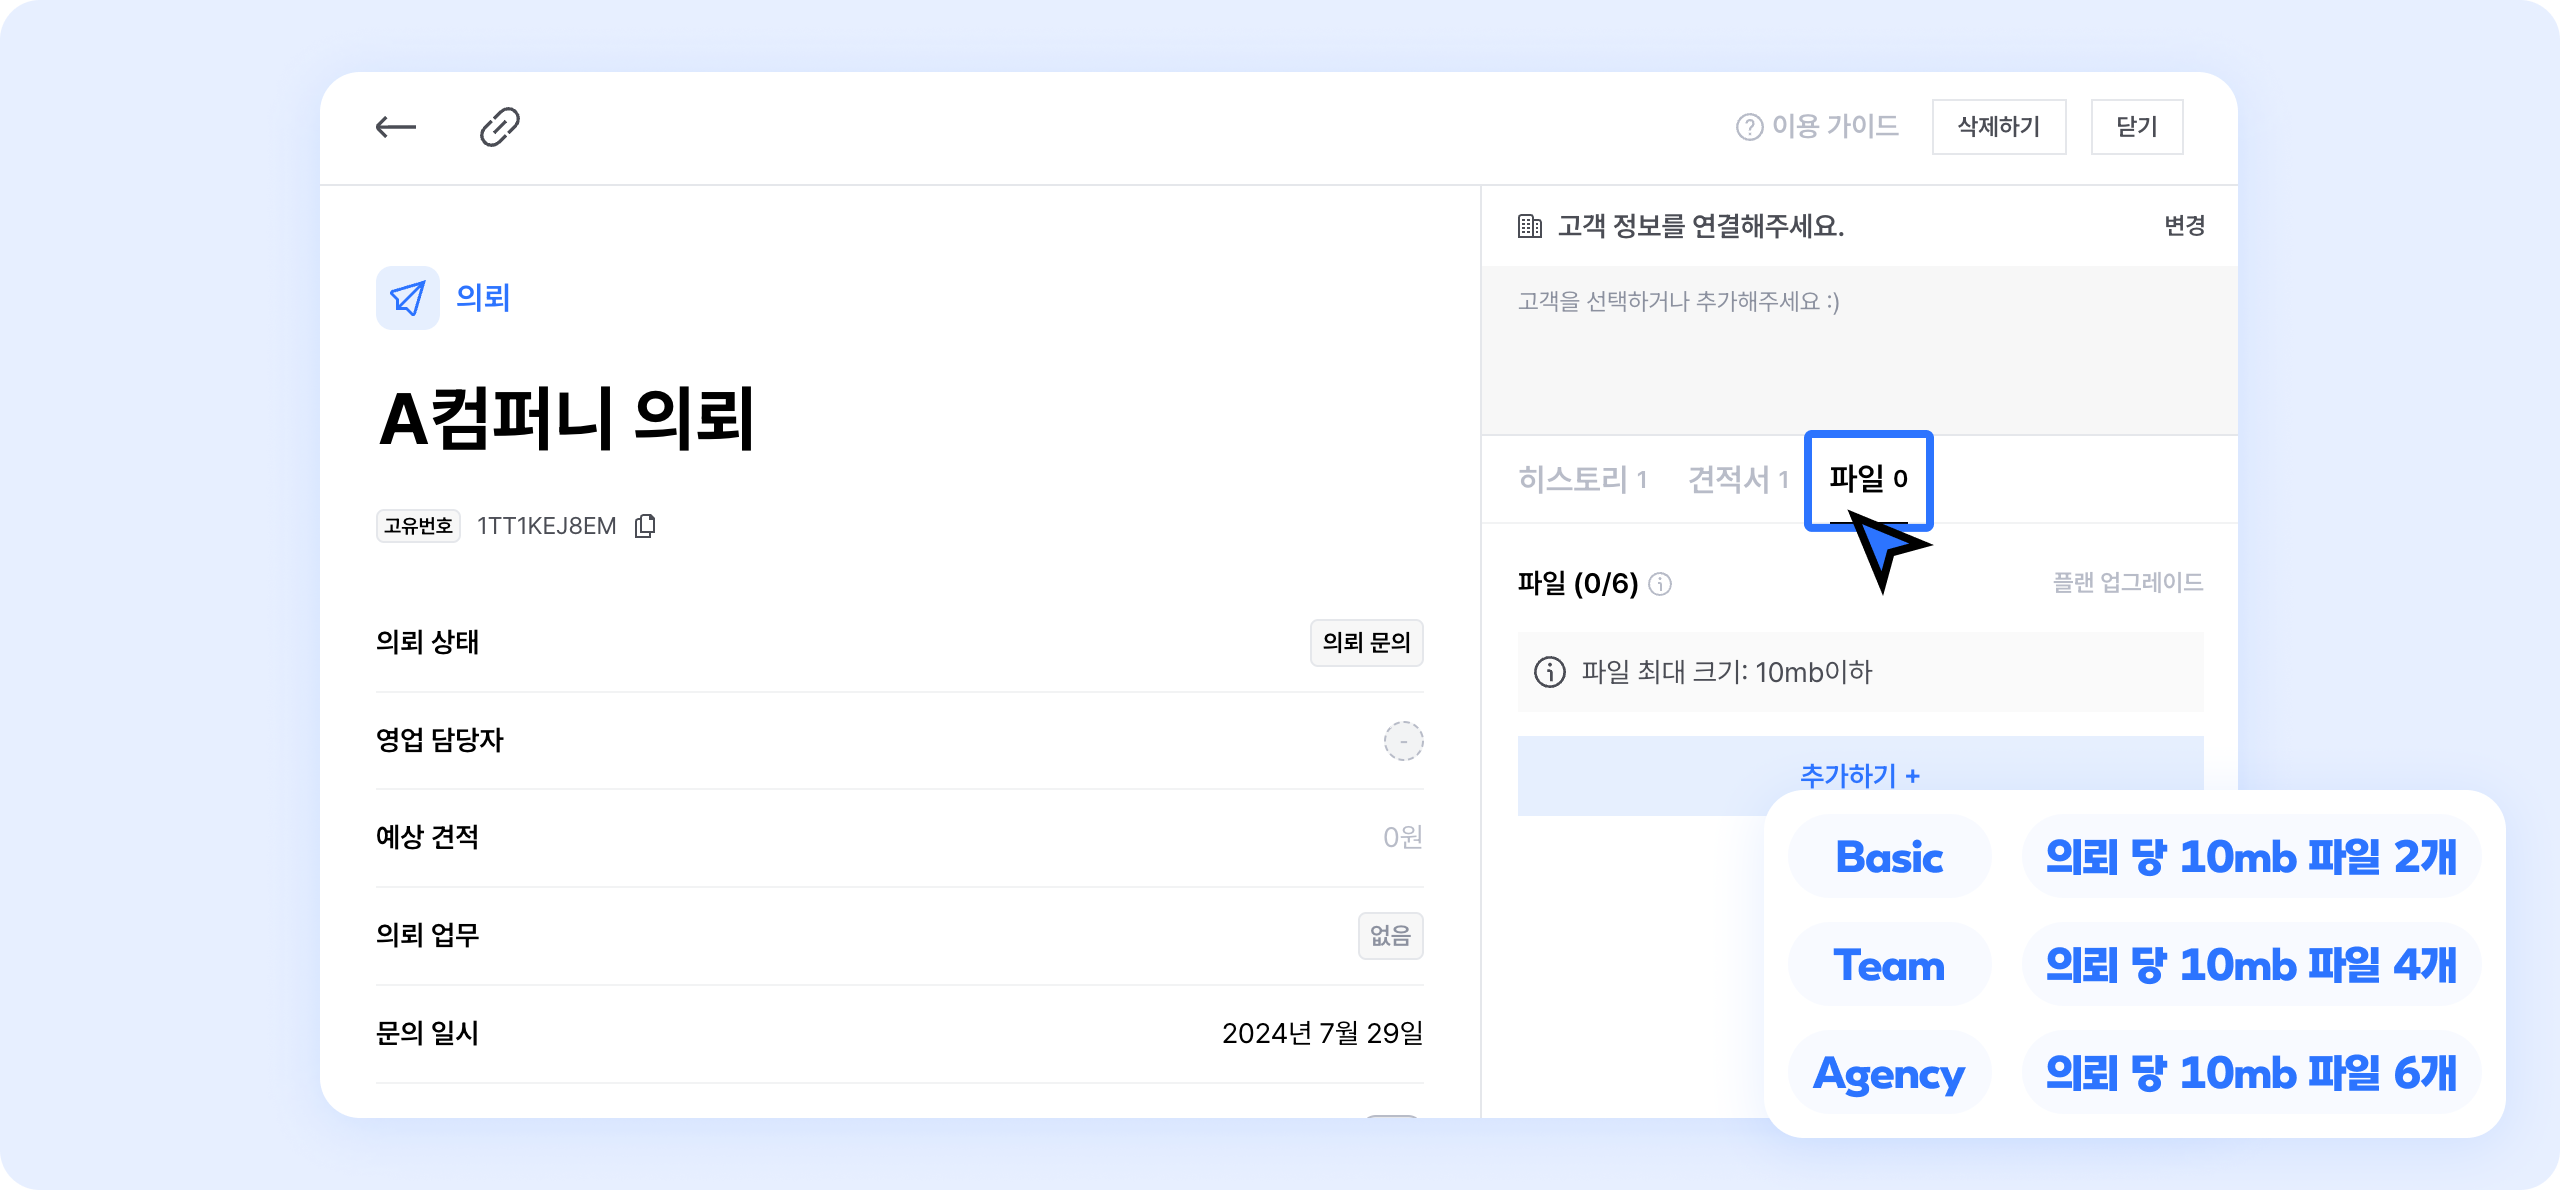The width and height of the screenshot is (2560, 1190).
Task: Click the back arrow icon
Action: (x=396, y=127)
